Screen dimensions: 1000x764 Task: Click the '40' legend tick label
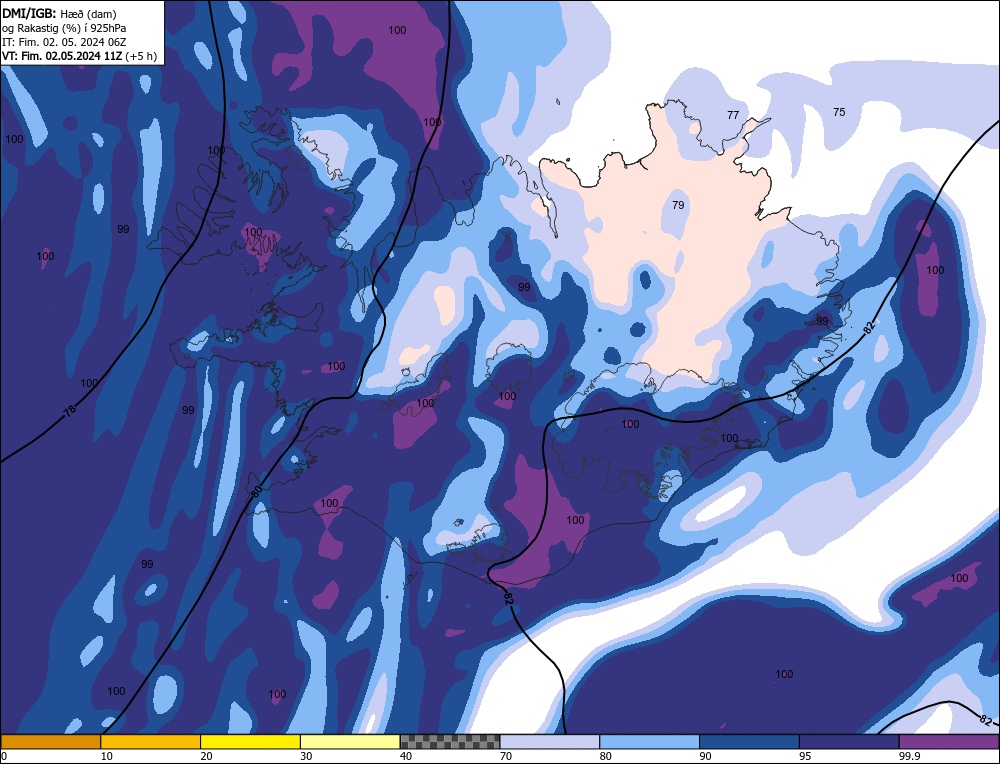pos(406,756)
